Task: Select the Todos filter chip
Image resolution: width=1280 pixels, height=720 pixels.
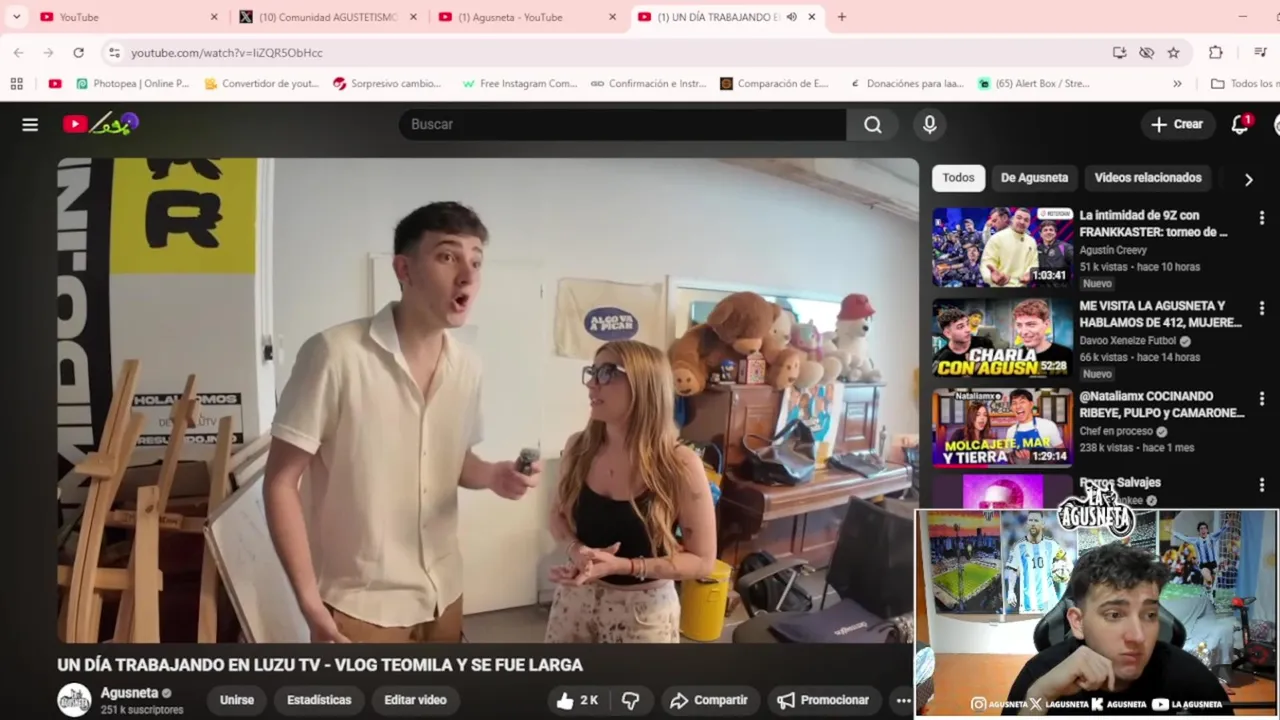Action: pyautogui.click(x=958, y=178)
